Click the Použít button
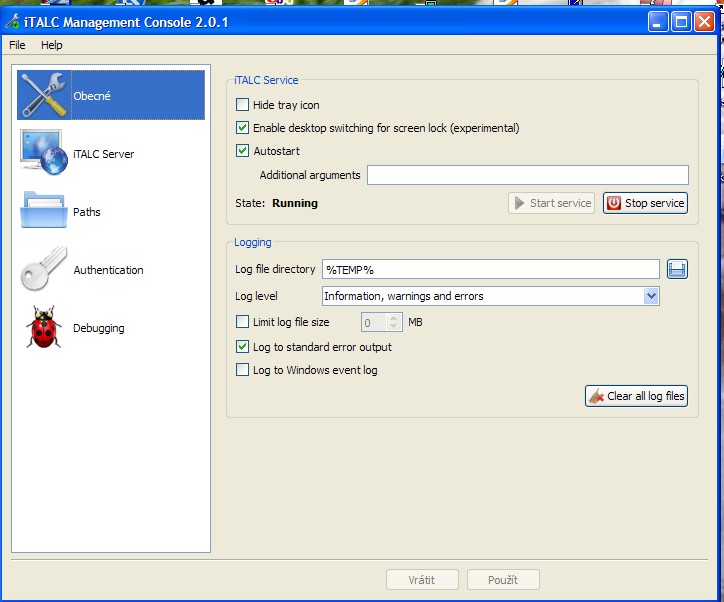Viewport: 724px width, 602px height. (x=503, y=579)
